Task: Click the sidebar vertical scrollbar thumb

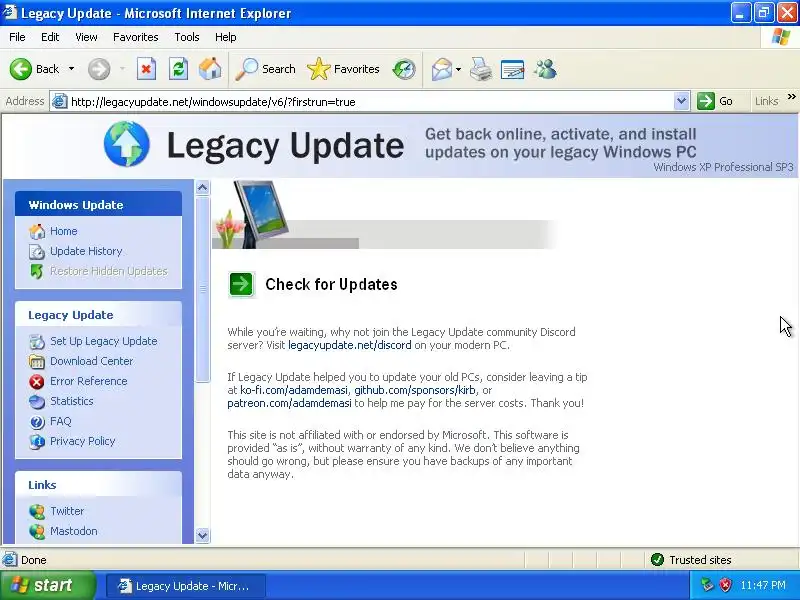Action: 203,289
